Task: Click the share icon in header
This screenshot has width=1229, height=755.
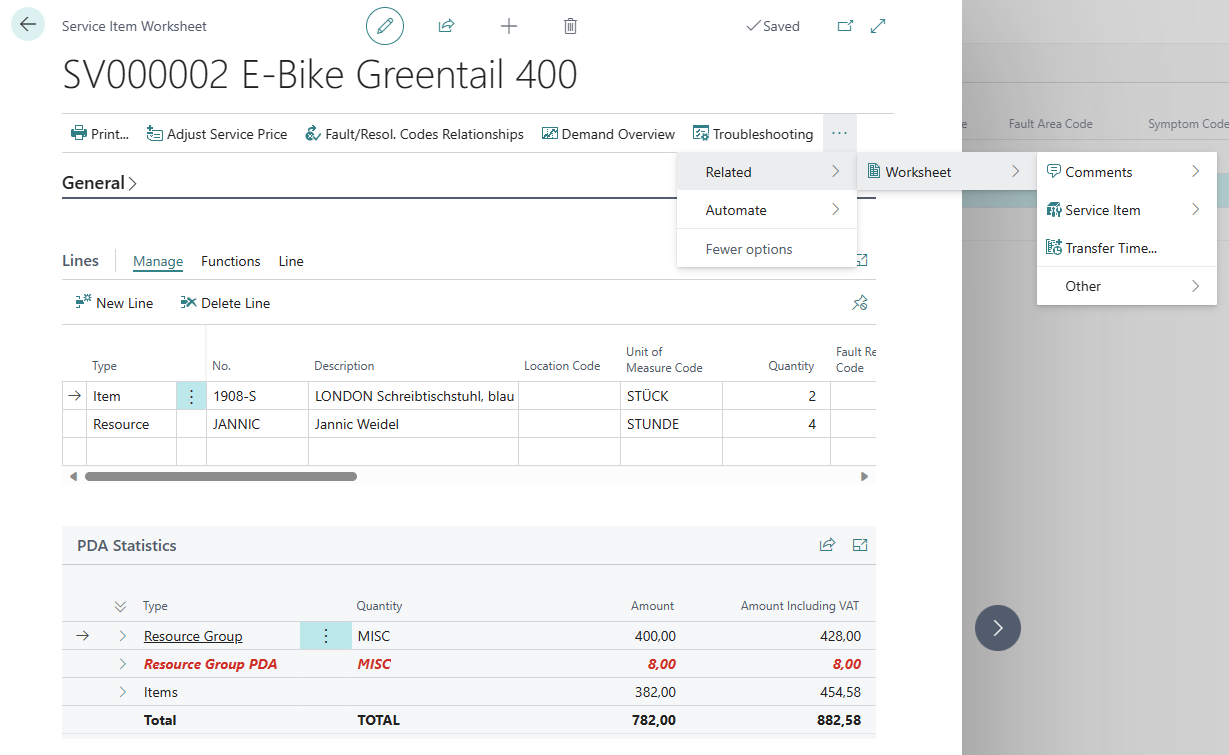Action: (447, 26)
